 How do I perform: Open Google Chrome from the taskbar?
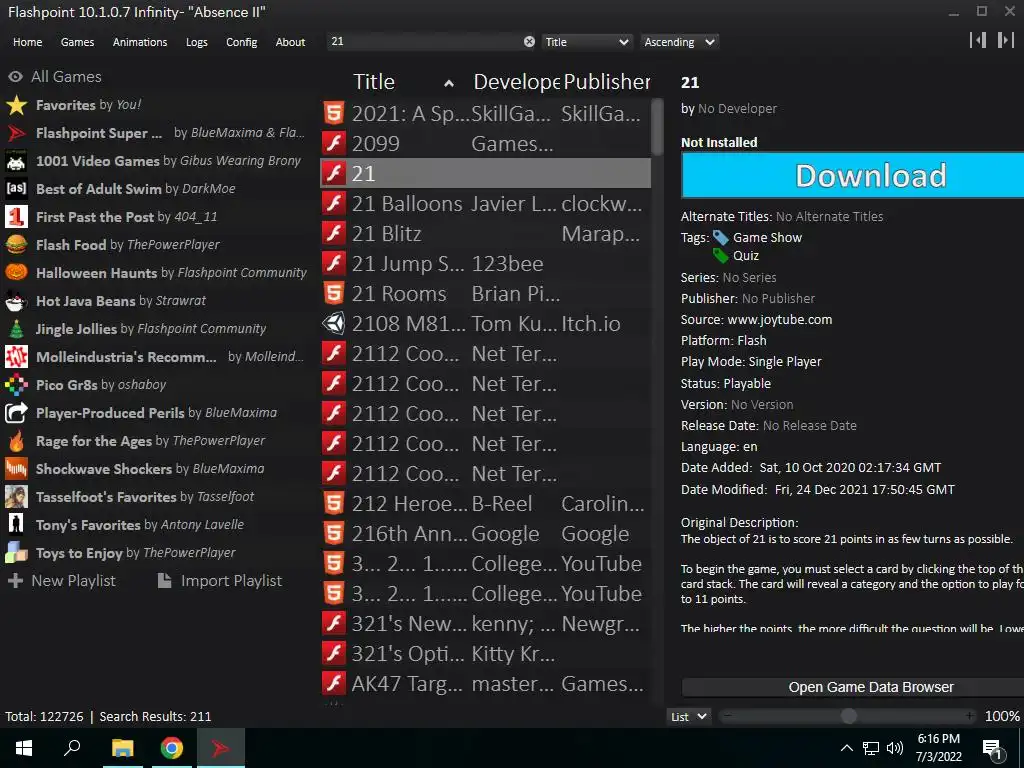pyautogui.click(x=172, y=748)
